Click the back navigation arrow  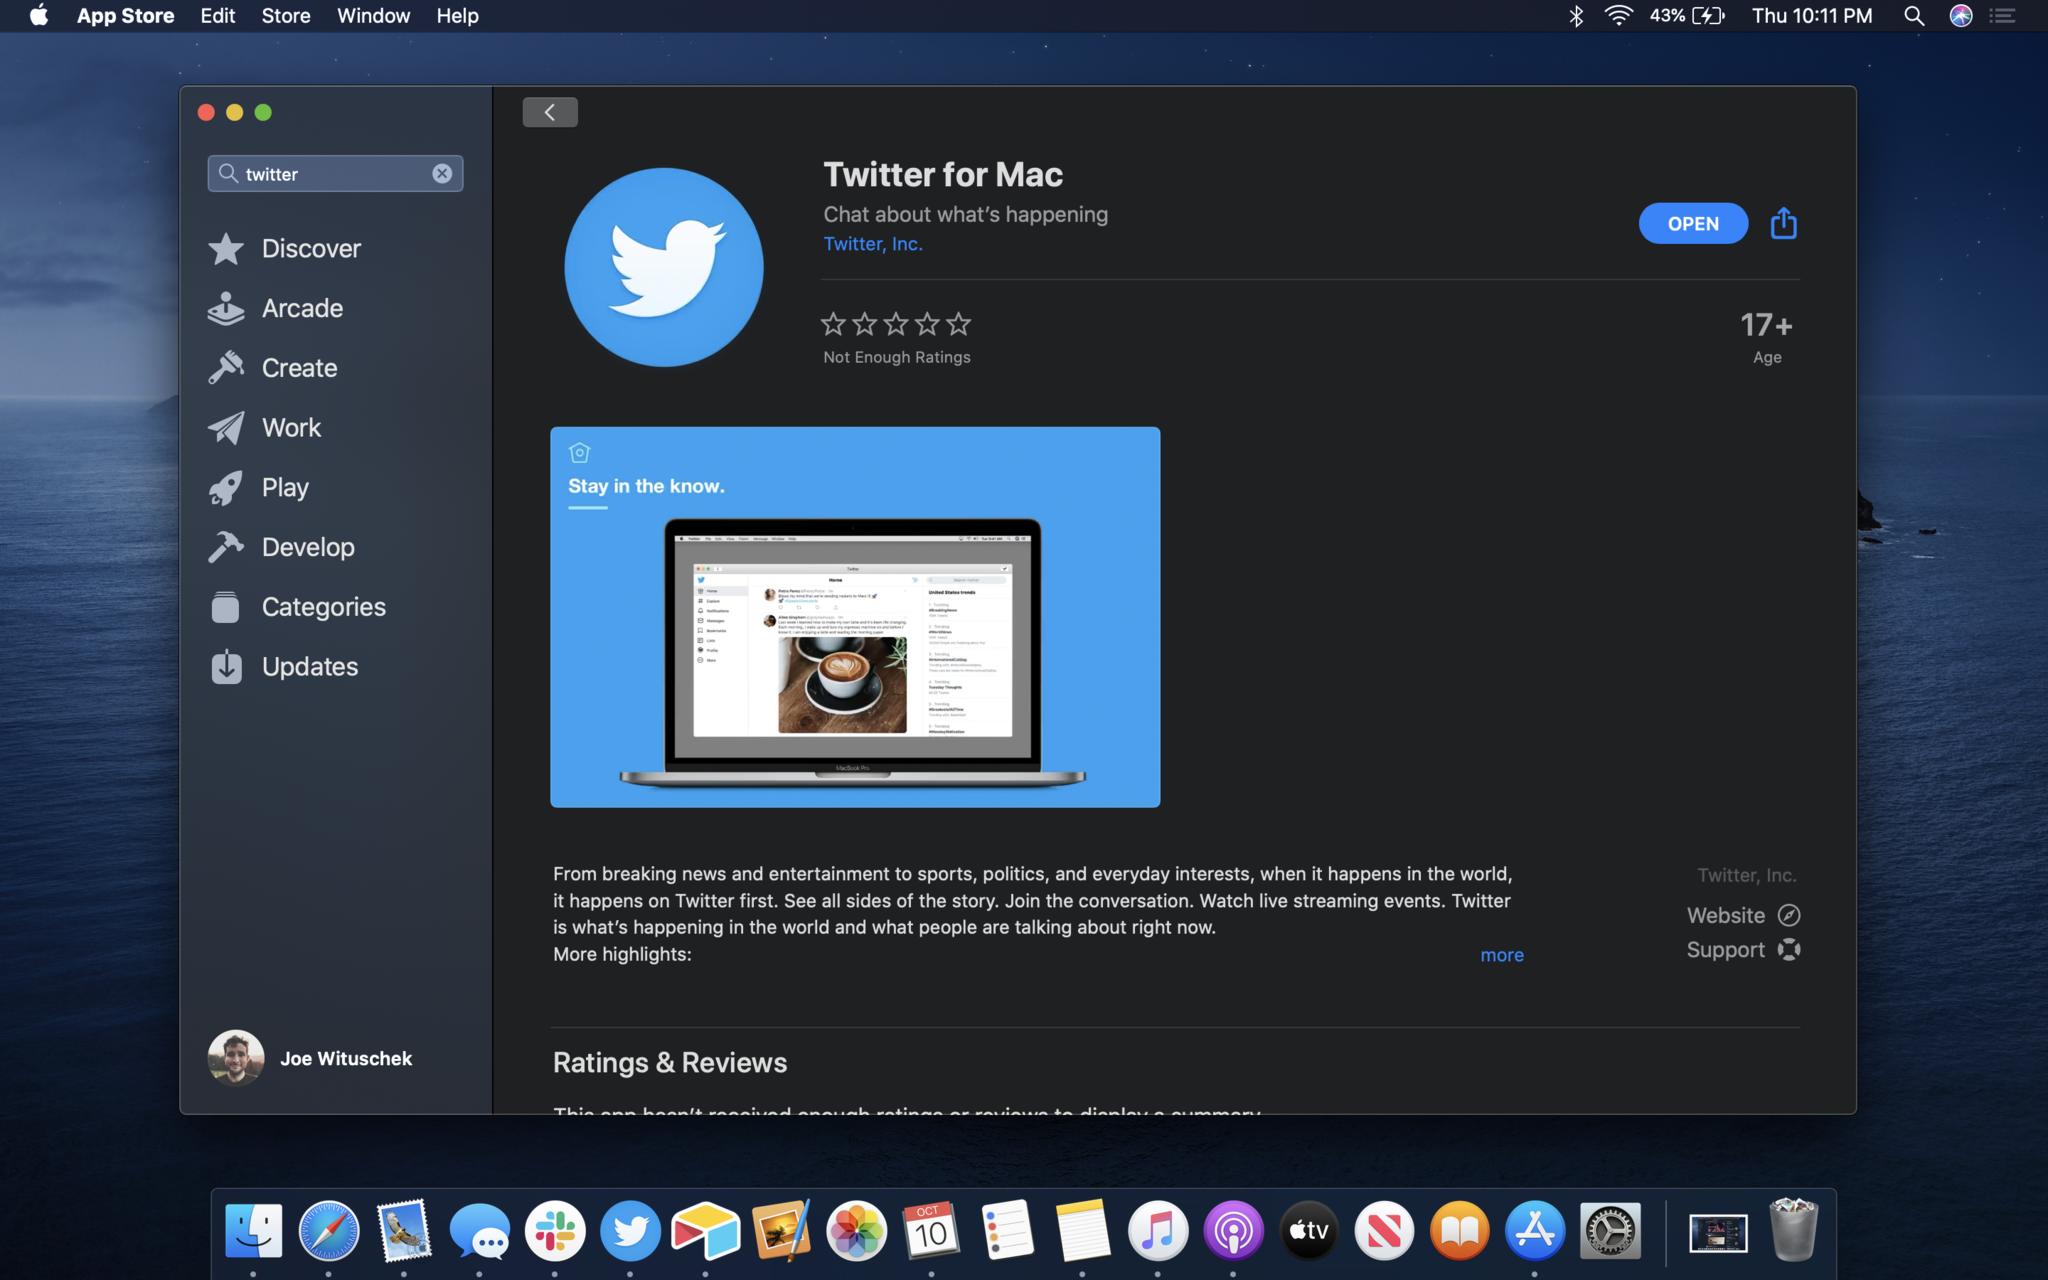click(550, 111)
